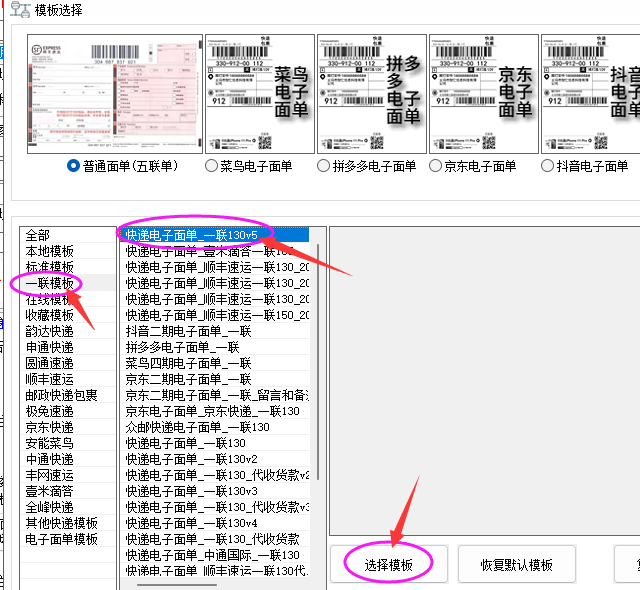Choose 圆通速递 category
The height and width of the screenshot is (590, 640).
click(68, 363)
